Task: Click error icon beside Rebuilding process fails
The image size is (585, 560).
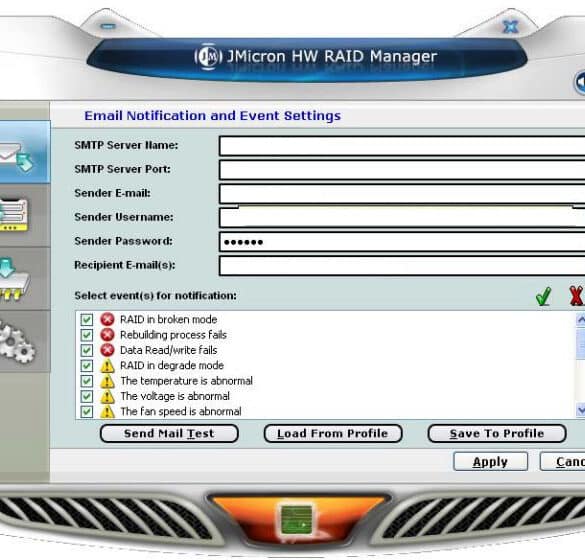Action: point(107,335)
